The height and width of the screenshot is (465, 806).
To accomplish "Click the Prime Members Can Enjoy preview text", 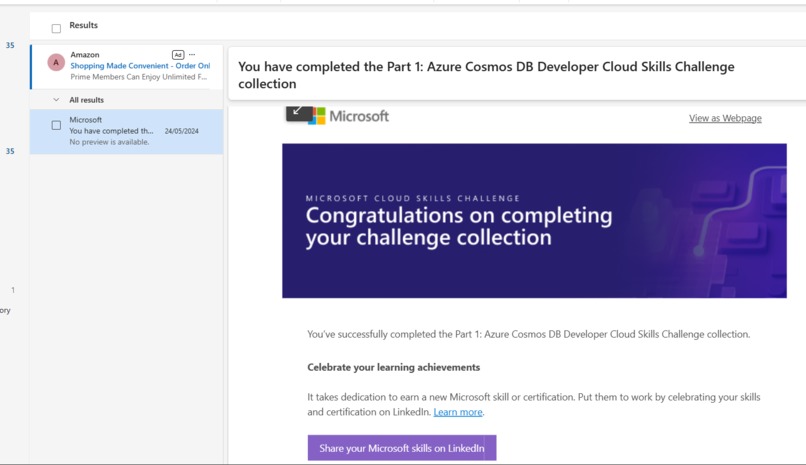I will click(x=139, y=77).
